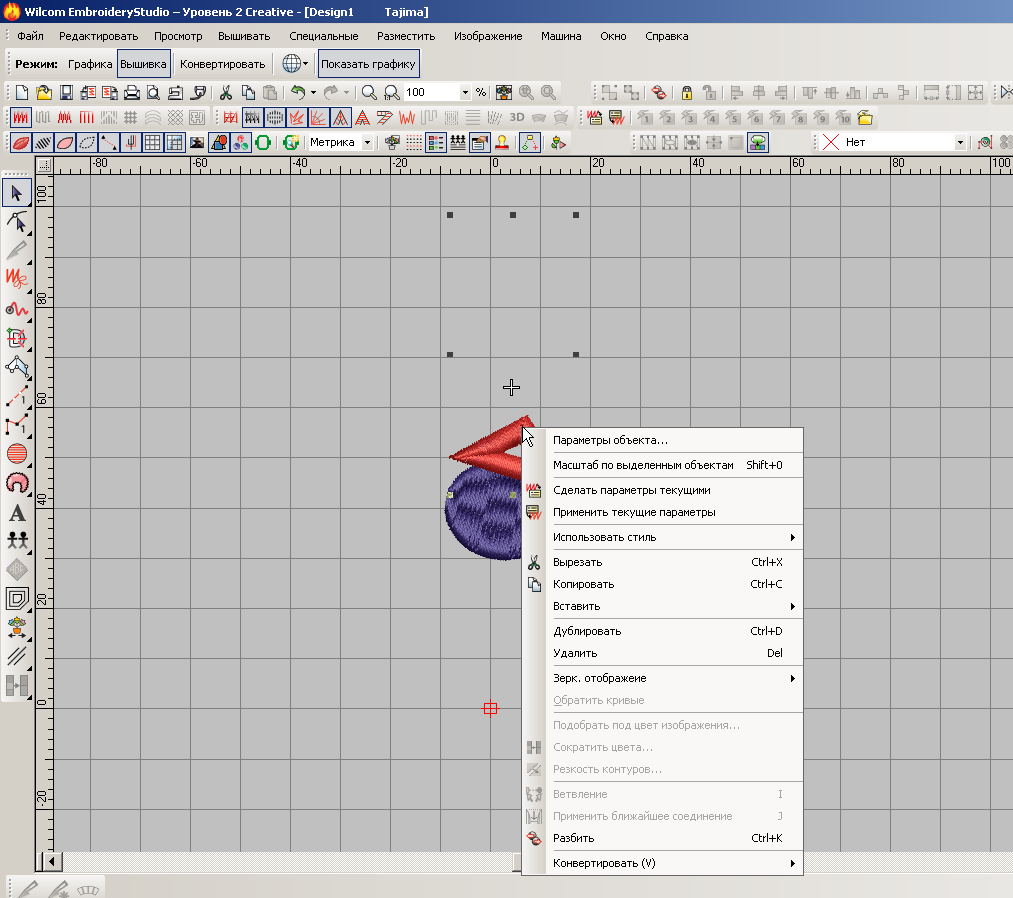Image resolution: width=1013 pixels, height=898 pixels.
Task: Click the closed padlock Lock icon
Action: point(687,92)
